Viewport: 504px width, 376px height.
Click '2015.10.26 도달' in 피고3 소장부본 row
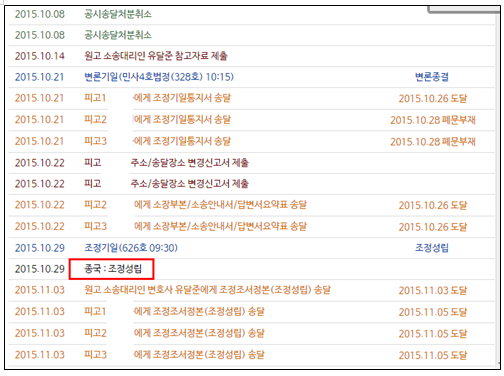pos(433,227)
